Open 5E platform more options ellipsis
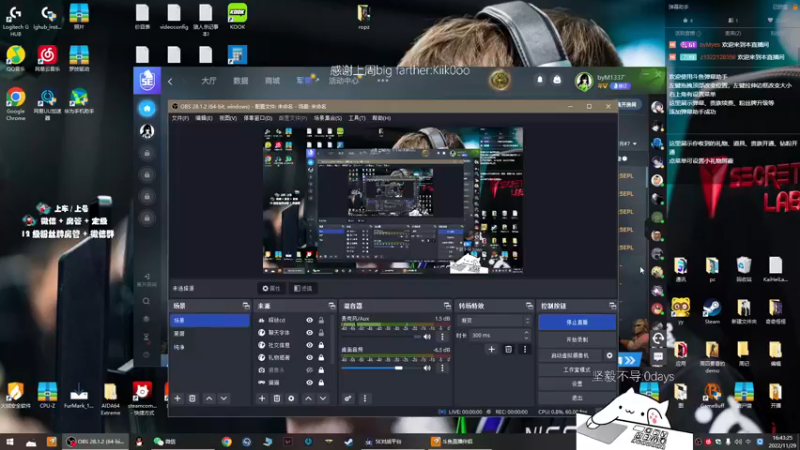Viewport: 800px width, 450px height. pyautogui.click(x=383, y=81)
